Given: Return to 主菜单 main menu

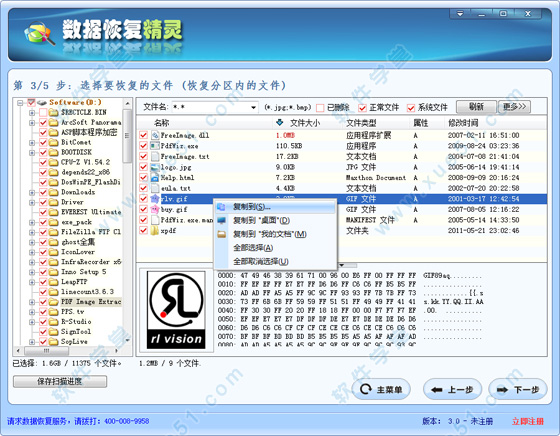Looking at the screenshot, I should [381, 390].
